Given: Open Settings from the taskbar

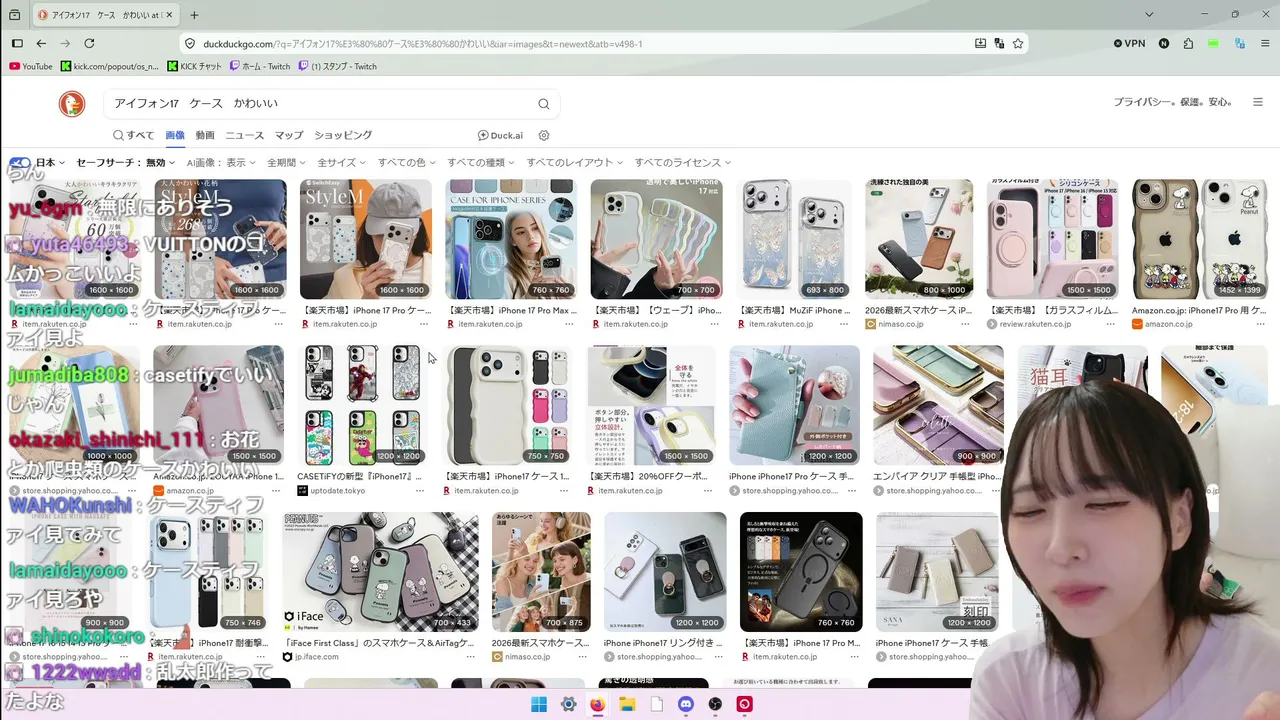Looking at the screenshot, I should tap(568, 704).
